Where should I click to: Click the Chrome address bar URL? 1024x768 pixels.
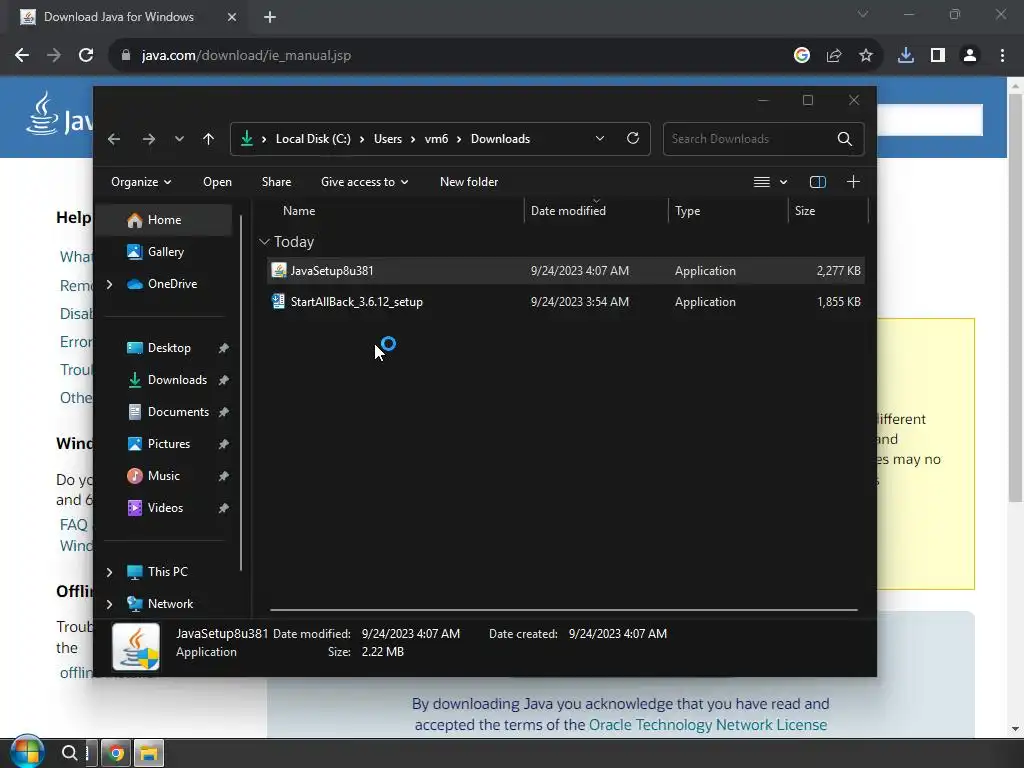point(246,56)
